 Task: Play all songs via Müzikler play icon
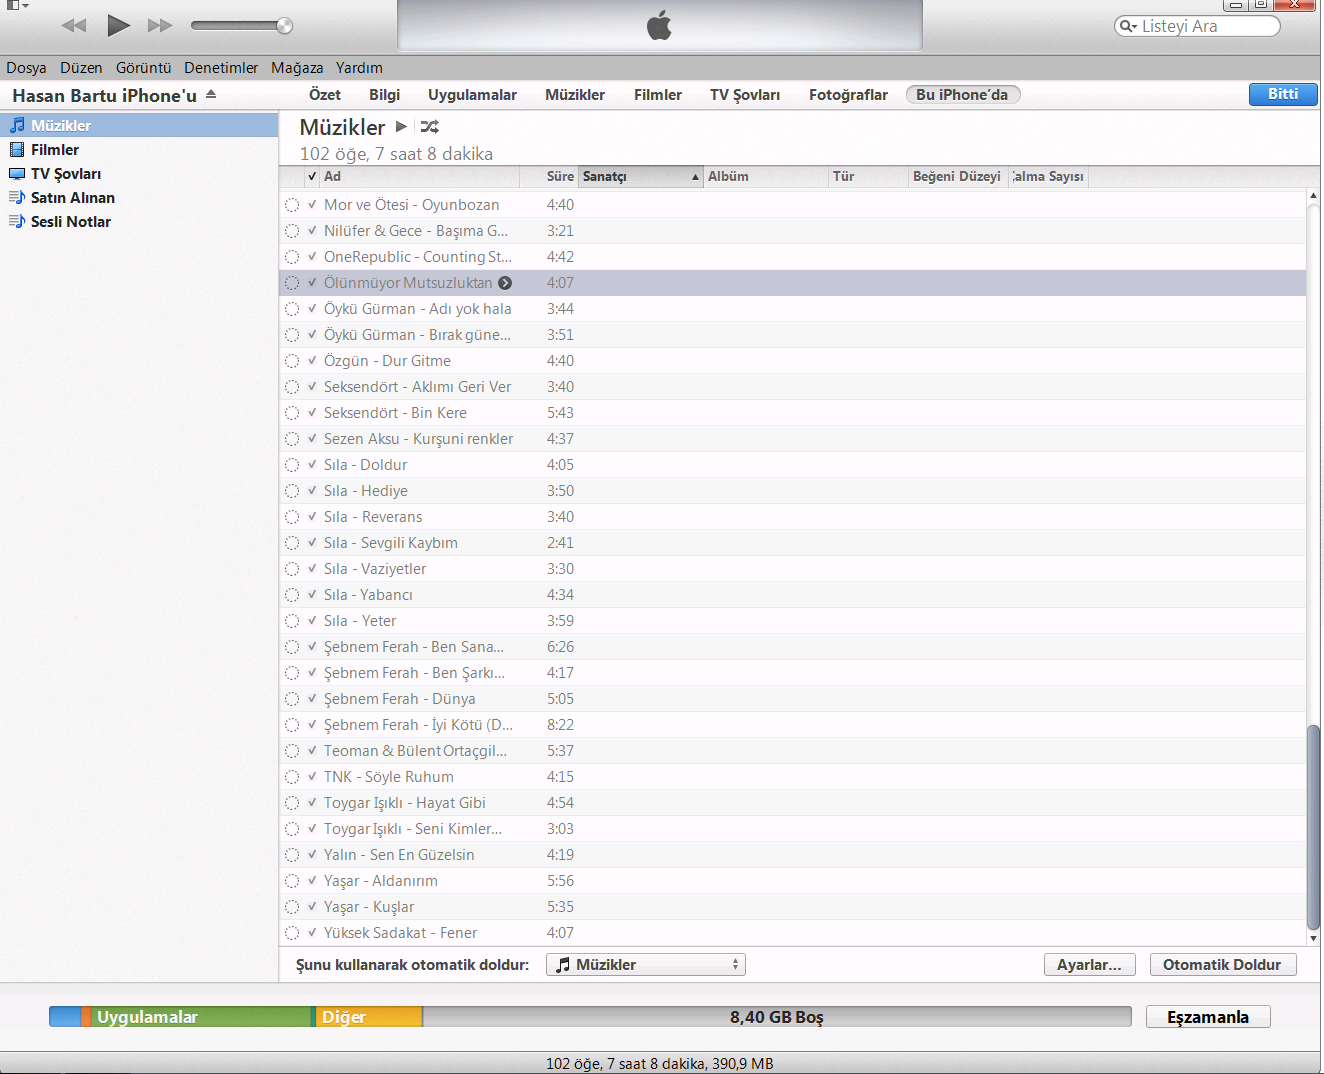(401, 126)
